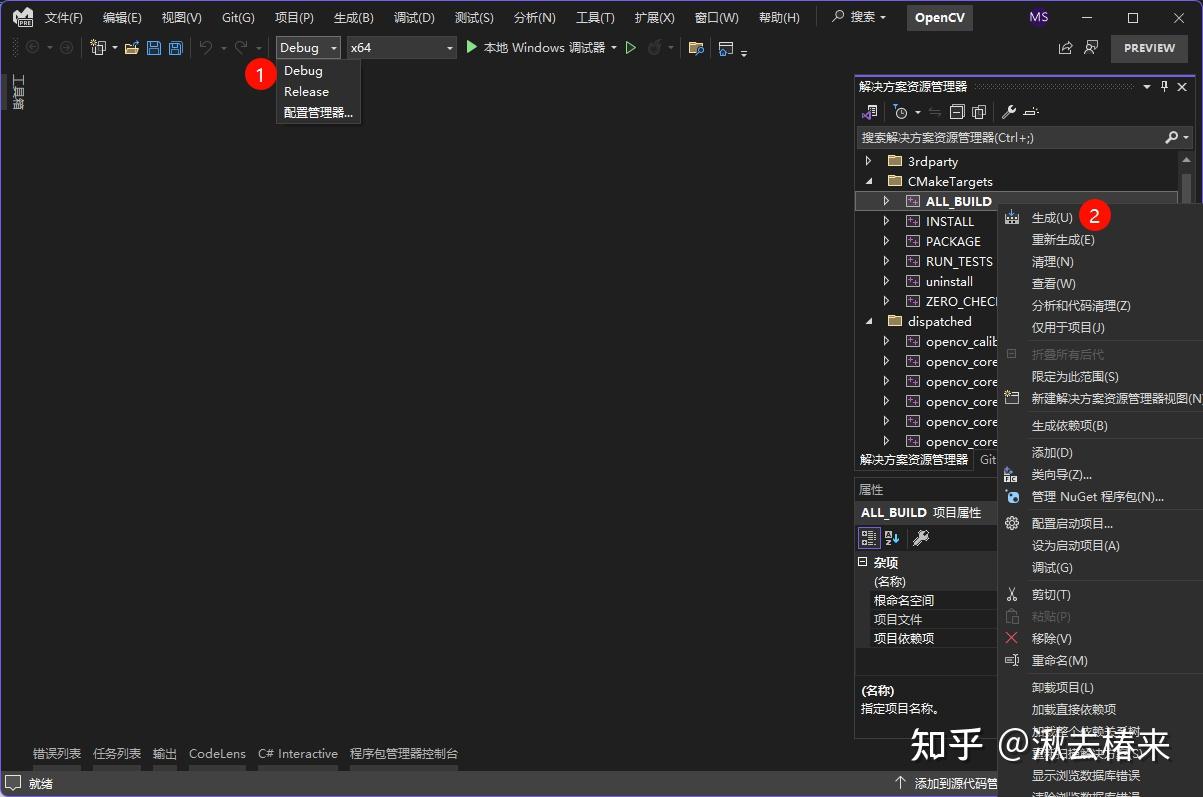Expand the INSTALL project node
The height and width of the screenshot is (797, 1203).
(x=885, y=221)
